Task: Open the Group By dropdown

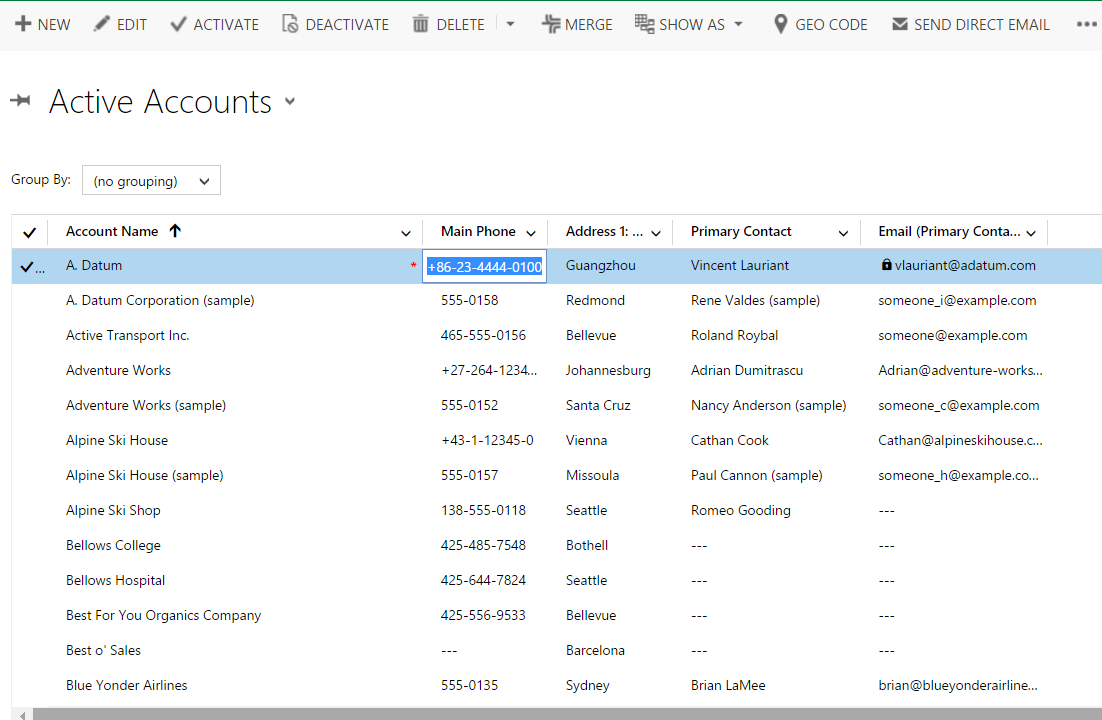Action: click(x=151, y=180)
